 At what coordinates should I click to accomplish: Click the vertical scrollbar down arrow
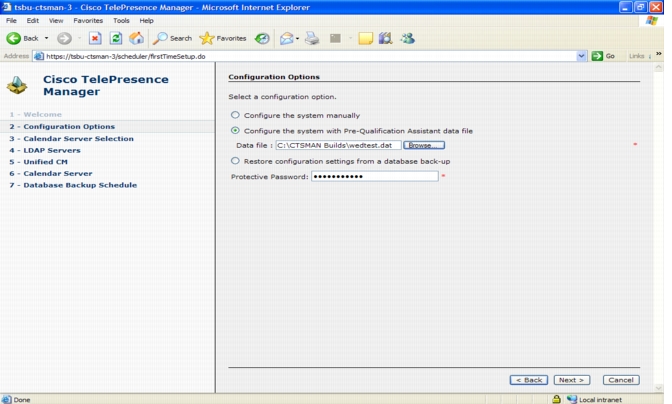pos(658,388)
